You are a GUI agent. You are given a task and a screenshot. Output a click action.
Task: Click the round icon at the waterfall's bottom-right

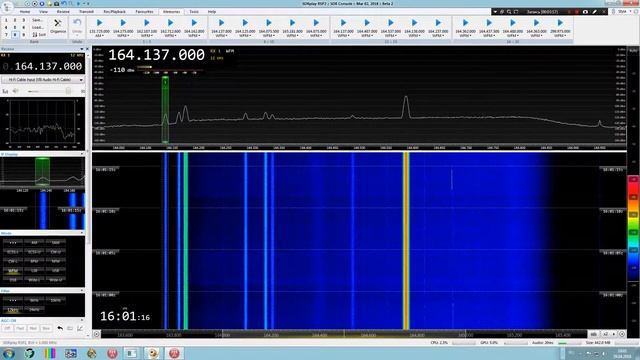tap(622, 334)
